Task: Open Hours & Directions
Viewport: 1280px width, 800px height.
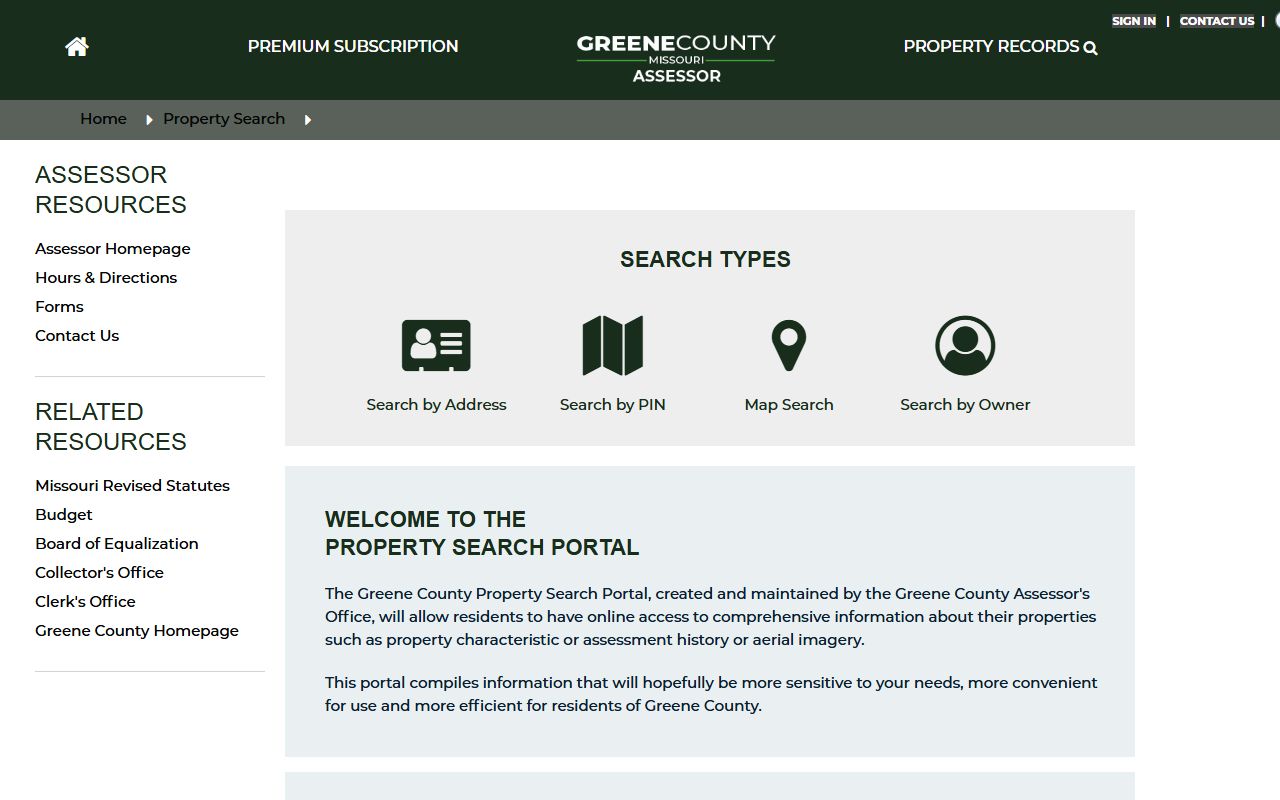Action: 106,278
